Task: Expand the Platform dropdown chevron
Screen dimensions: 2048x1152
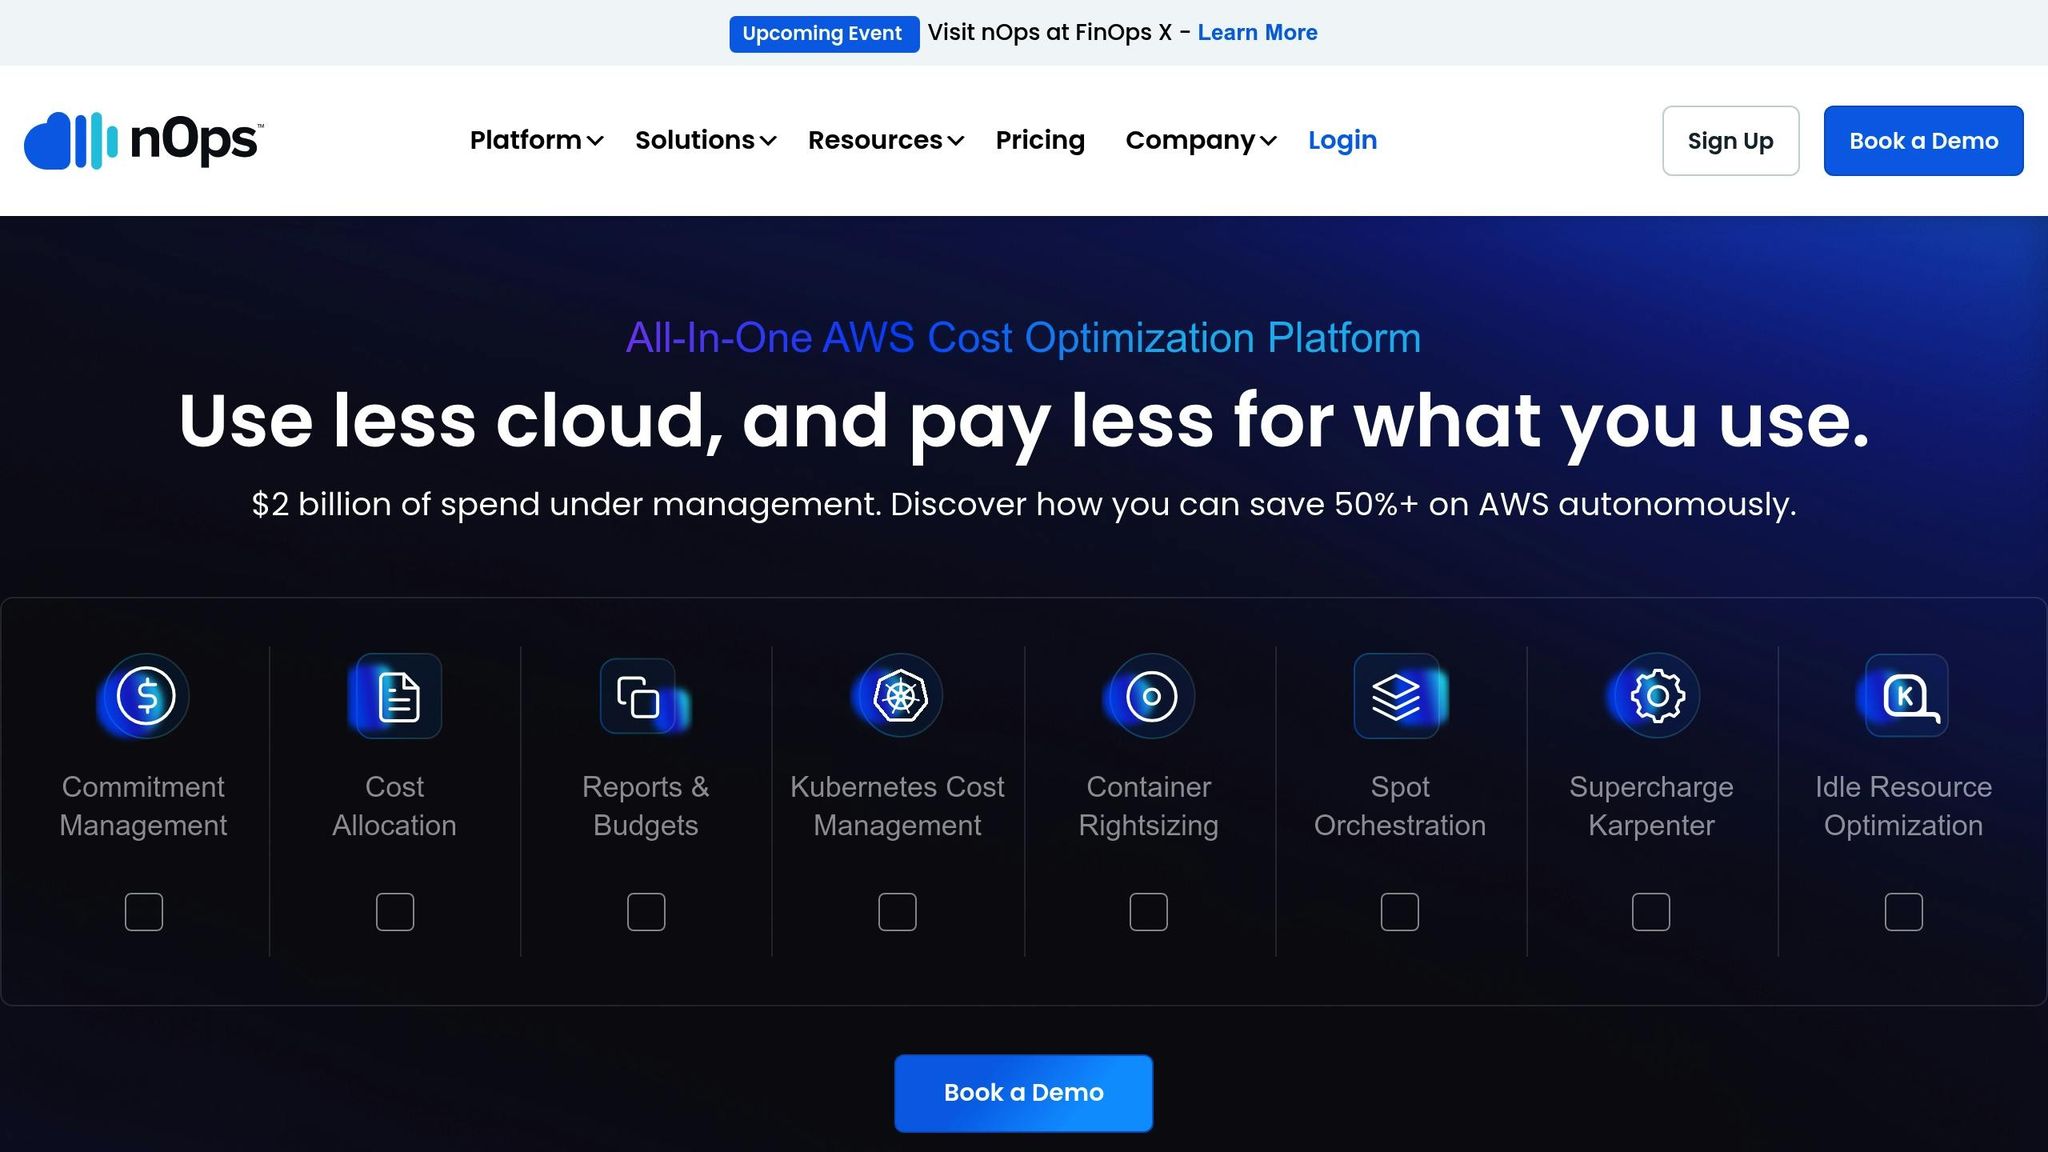Action: pos(595,141)
